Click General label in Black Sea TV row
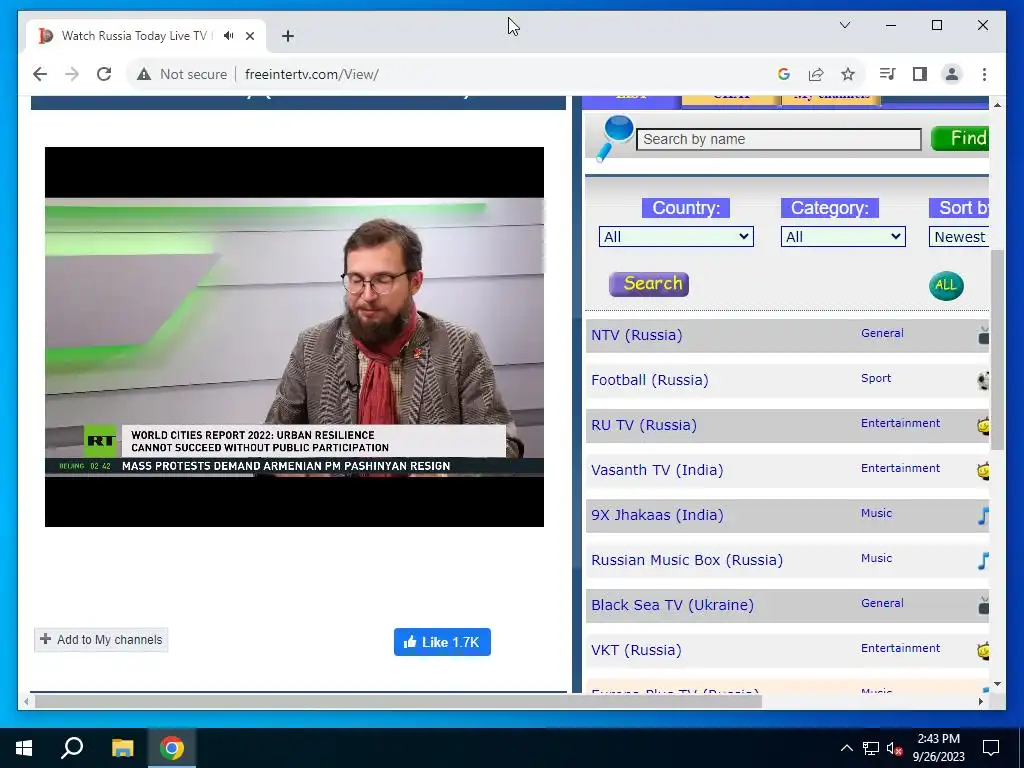 (882, 603)
